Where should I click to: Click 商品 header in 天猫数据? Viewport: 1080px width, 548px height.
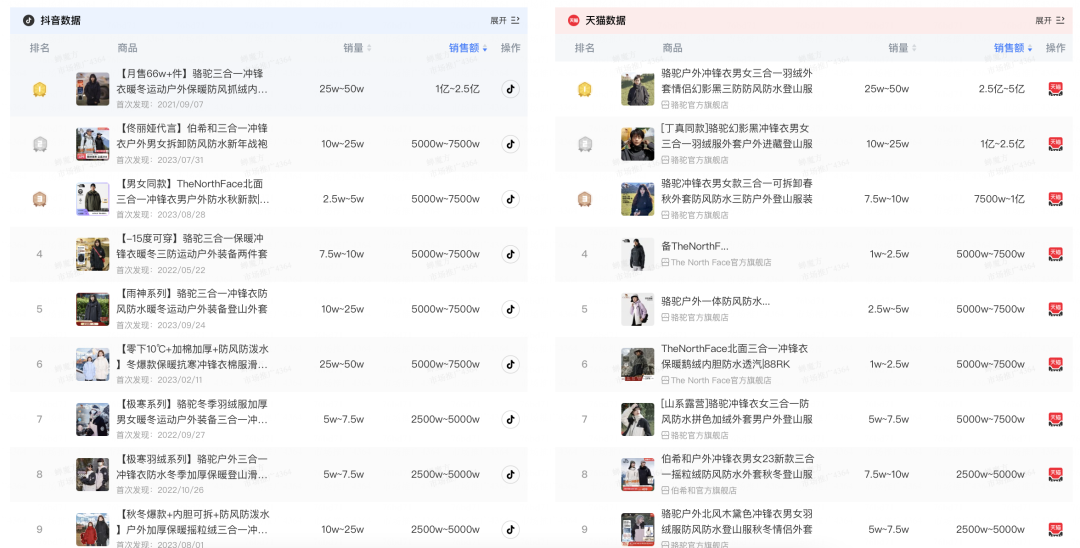click(x=672, y=48)
